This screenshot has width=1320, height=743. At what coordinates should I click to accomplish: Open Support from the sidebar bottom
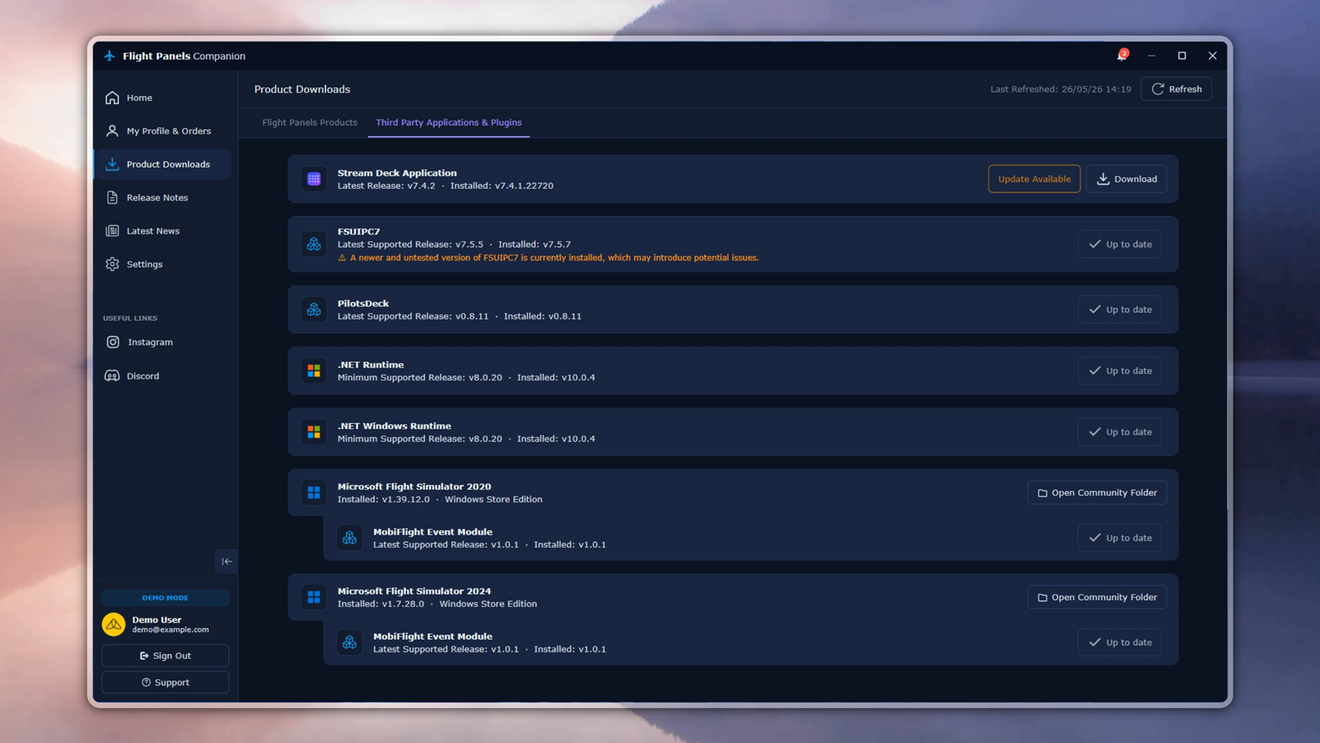click(165, 682)
